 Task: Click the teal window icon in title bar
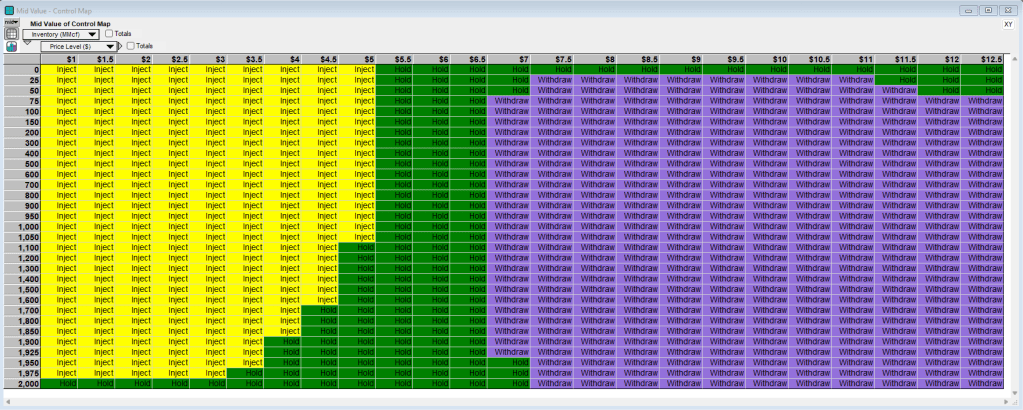(9, 9)
